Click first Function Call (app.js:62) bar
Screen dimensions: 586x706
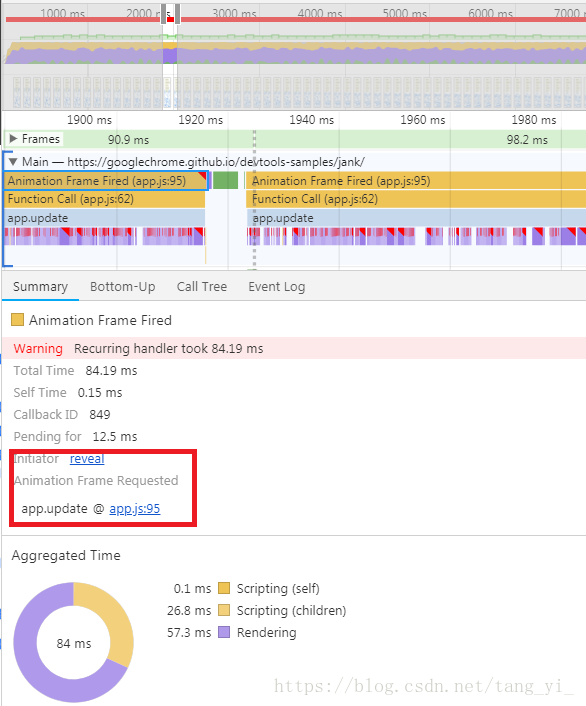pos(104,199)
